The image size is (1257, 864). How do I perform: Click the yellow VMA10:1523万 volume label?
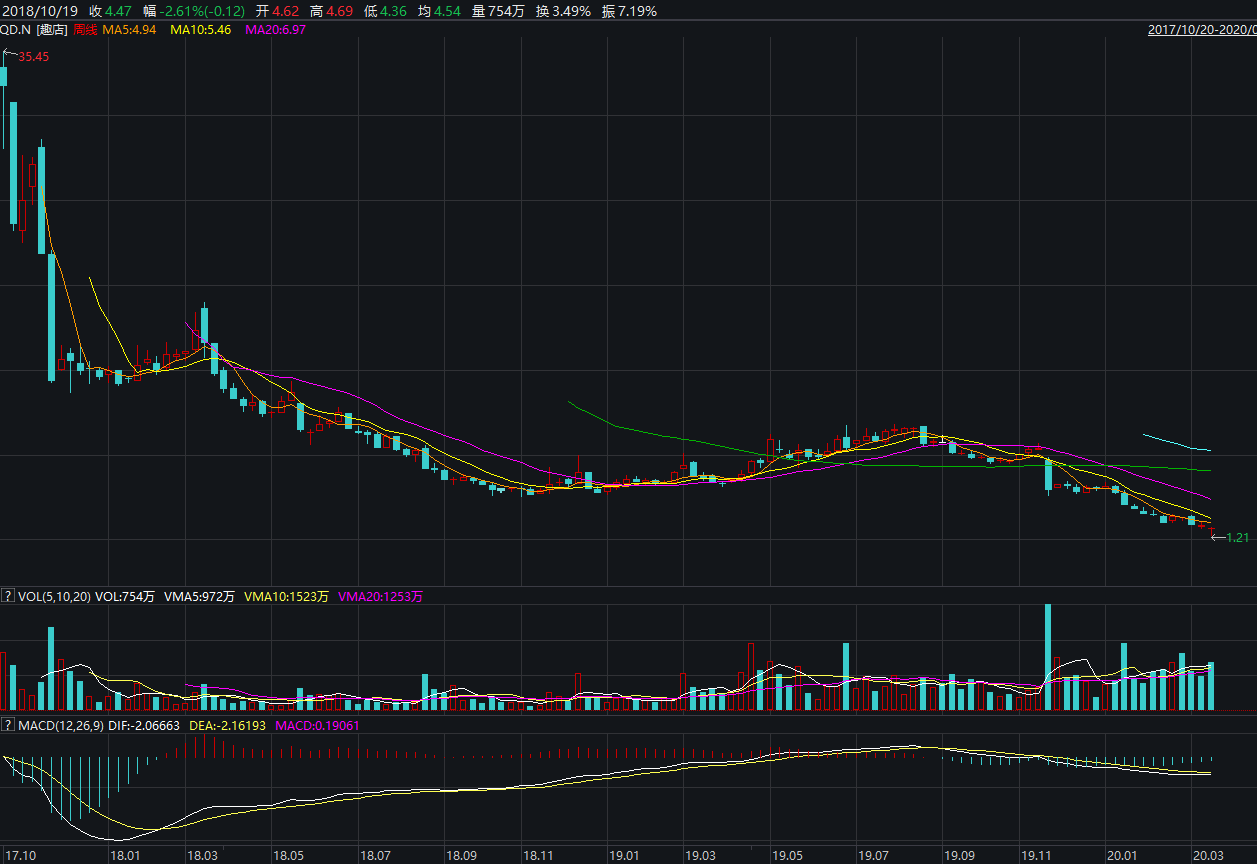287,597
